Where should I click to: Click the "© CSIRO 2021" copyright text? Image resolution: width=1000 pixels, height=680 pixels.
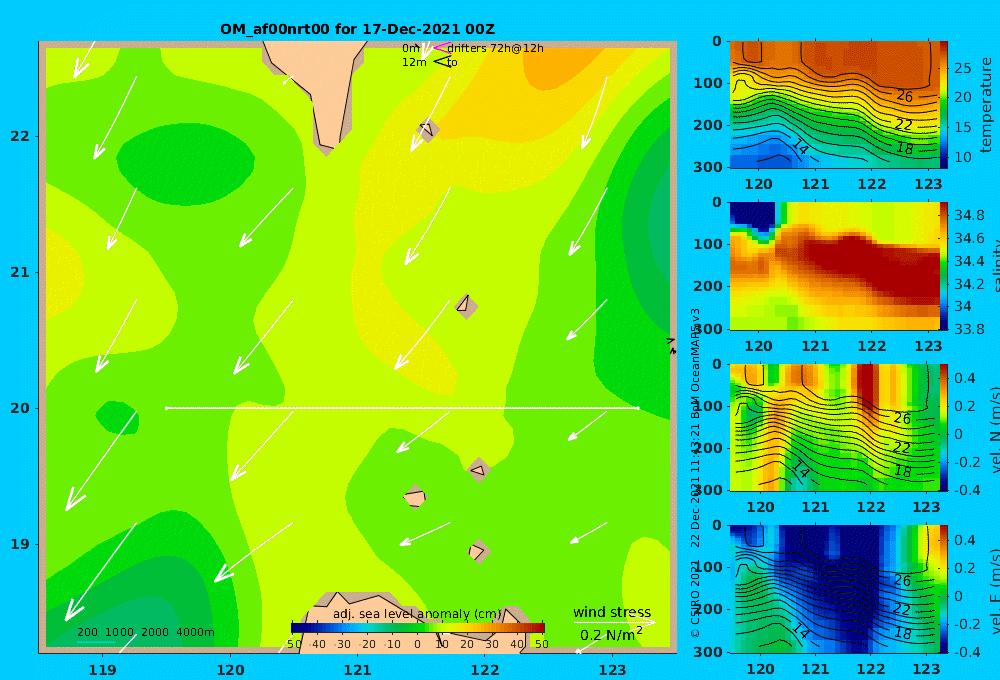695,598
